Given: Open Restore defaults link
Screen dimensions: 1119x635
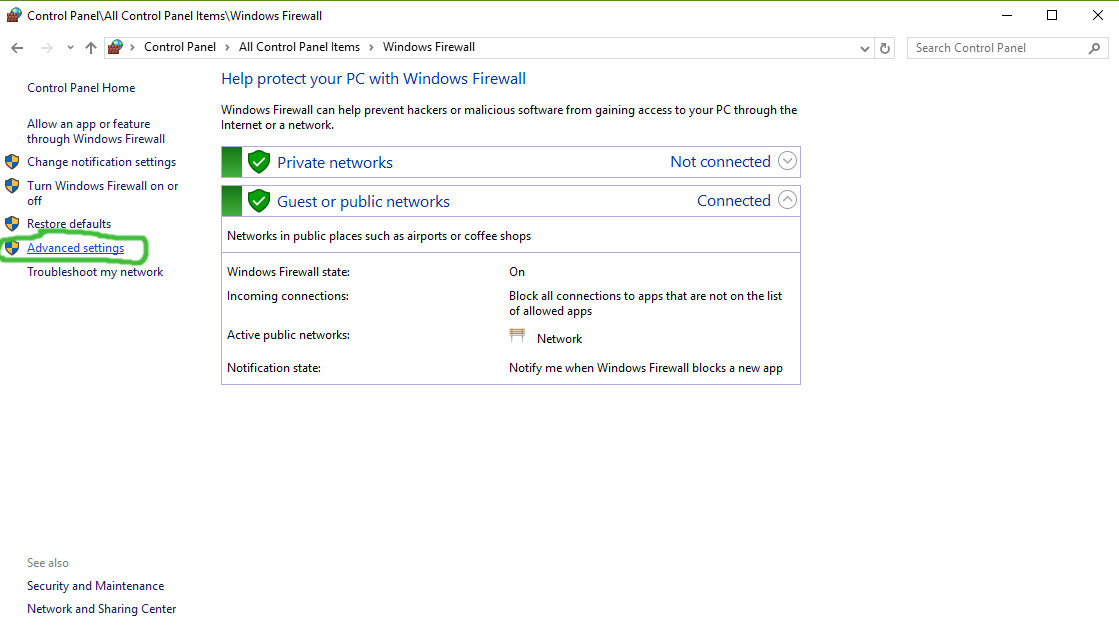Looking at the screenshot, I should tap(69, 223).
